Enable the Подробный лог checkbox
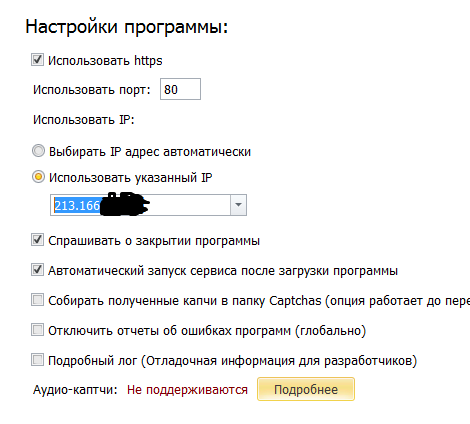Viewport: 470px width, 424px height. click(x=37, y=360)
